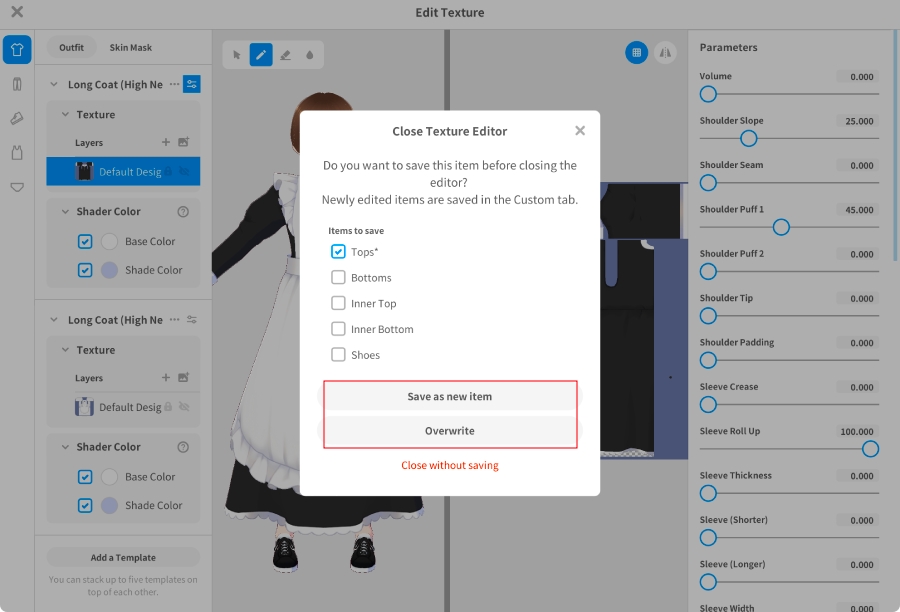Collapse the first Texture section
The width and height of the screenshot is (900, 612).
click(65, 115)
